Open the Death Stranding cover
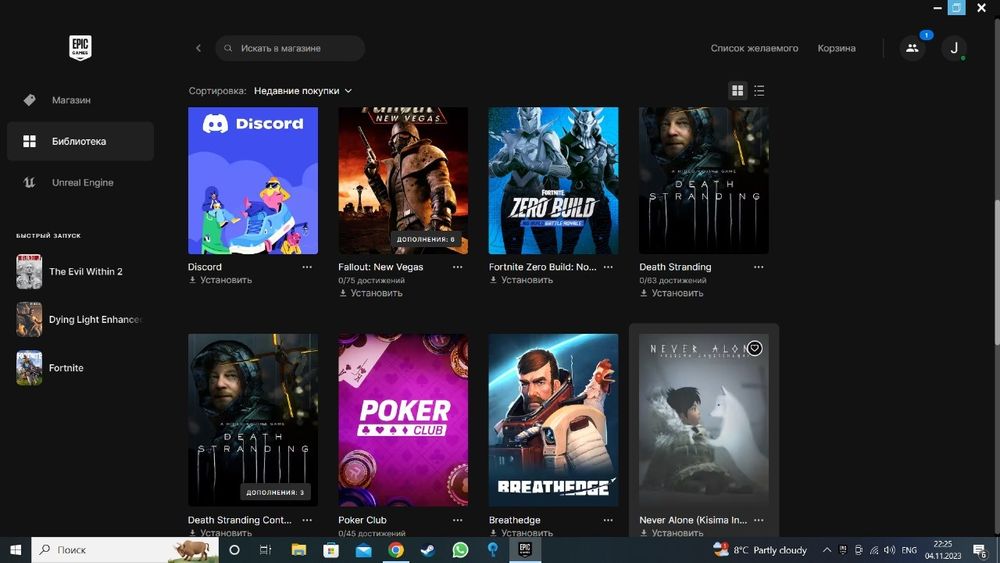 click(704, 180)
